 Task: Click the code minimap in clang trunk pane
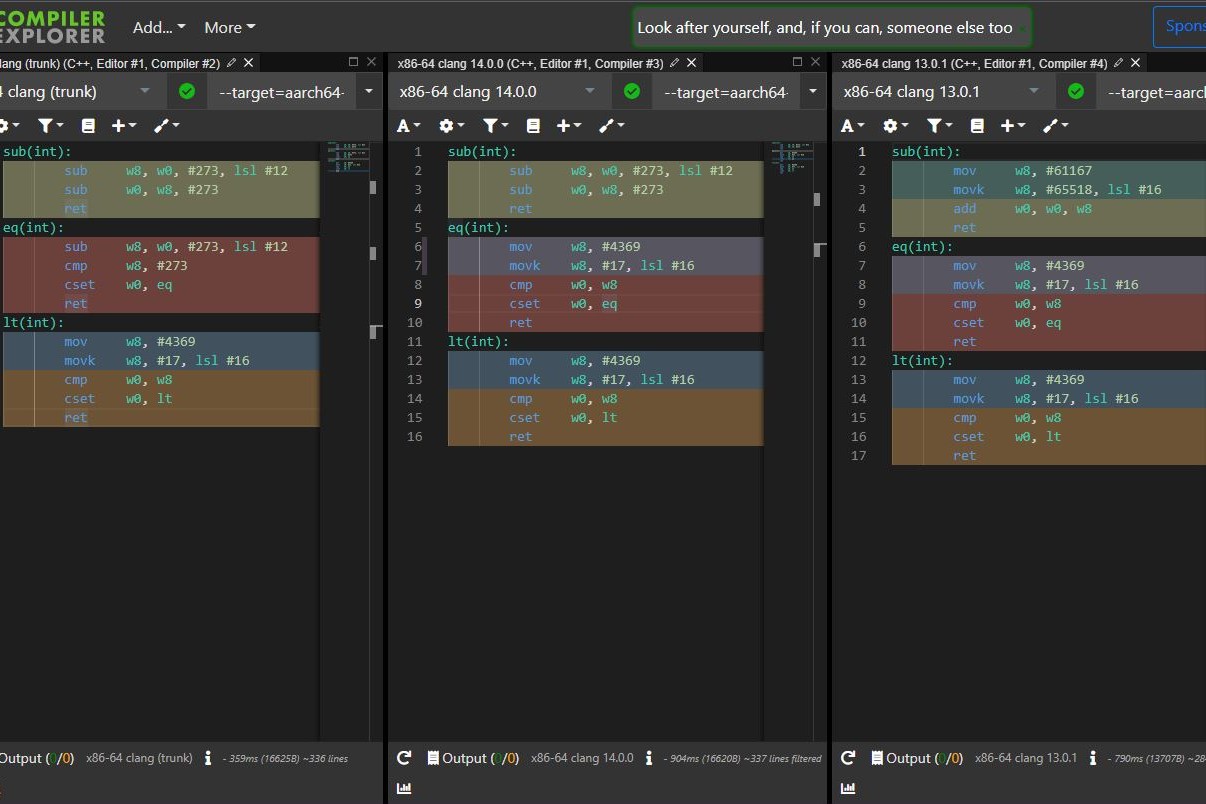coord(346,158)
